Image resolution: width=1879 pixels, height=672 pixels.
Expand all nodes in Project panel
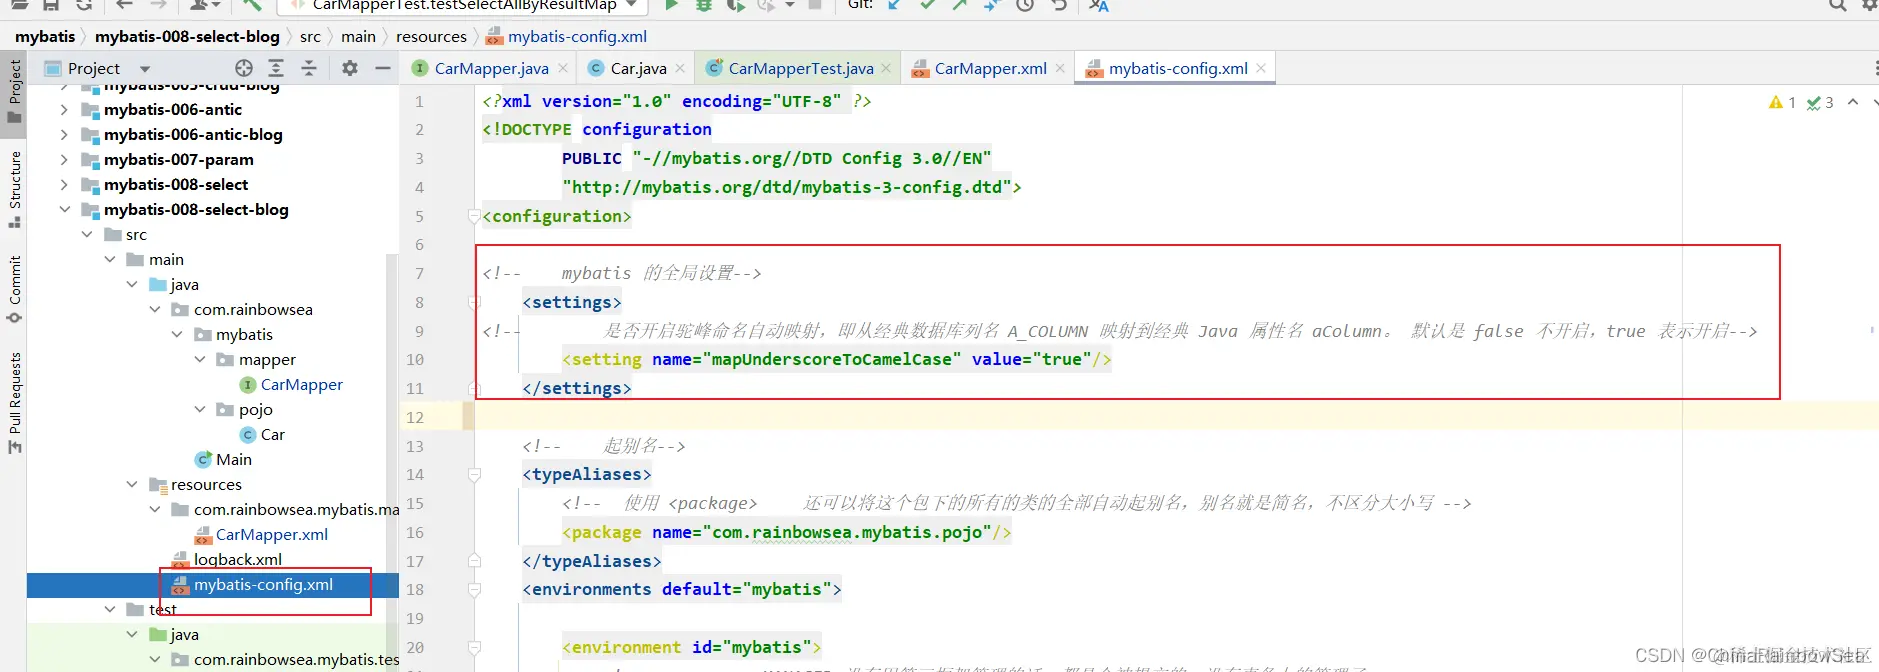click(x=276, y=68)
